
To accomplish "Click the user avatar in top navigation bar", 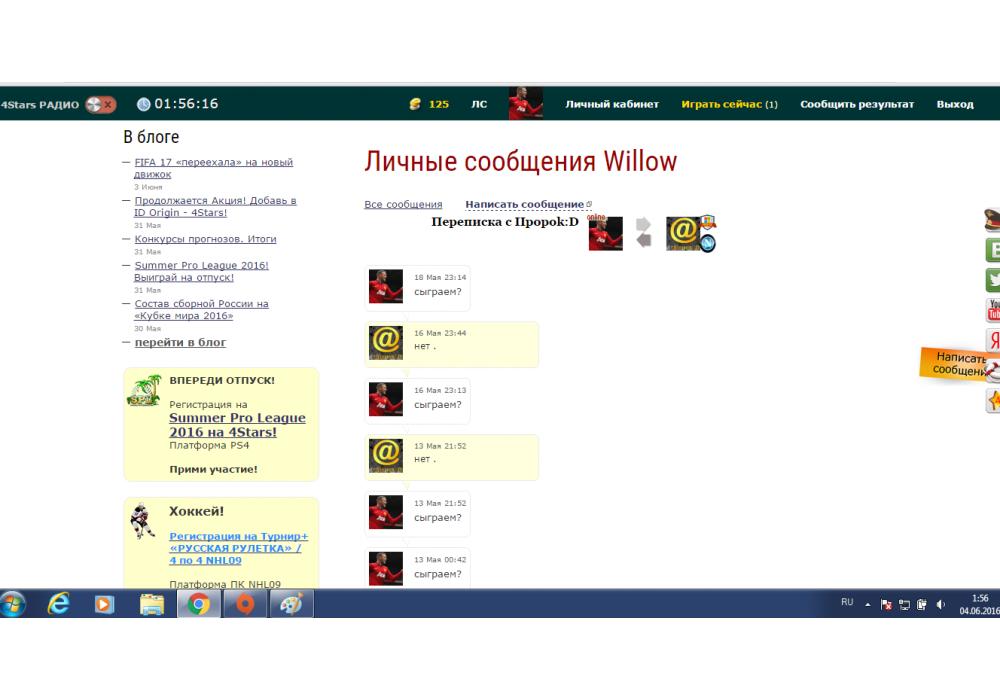I will pos(526,103).
